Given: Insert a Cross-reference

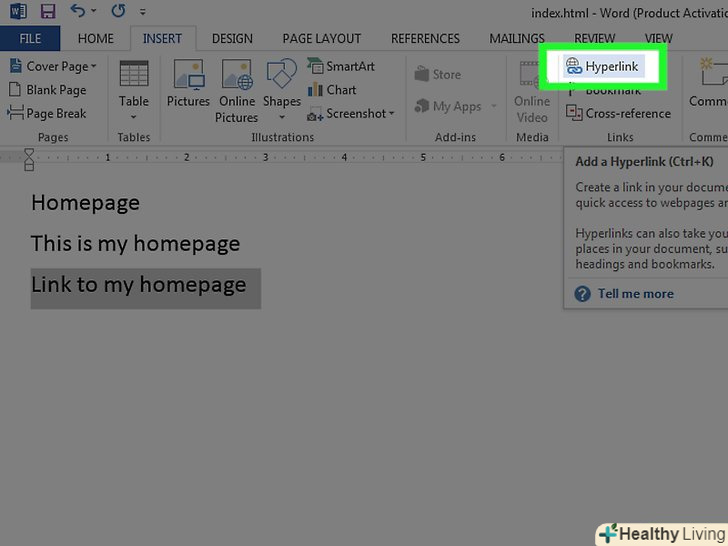Looking at the screenshot, I should tap(618, 113).
